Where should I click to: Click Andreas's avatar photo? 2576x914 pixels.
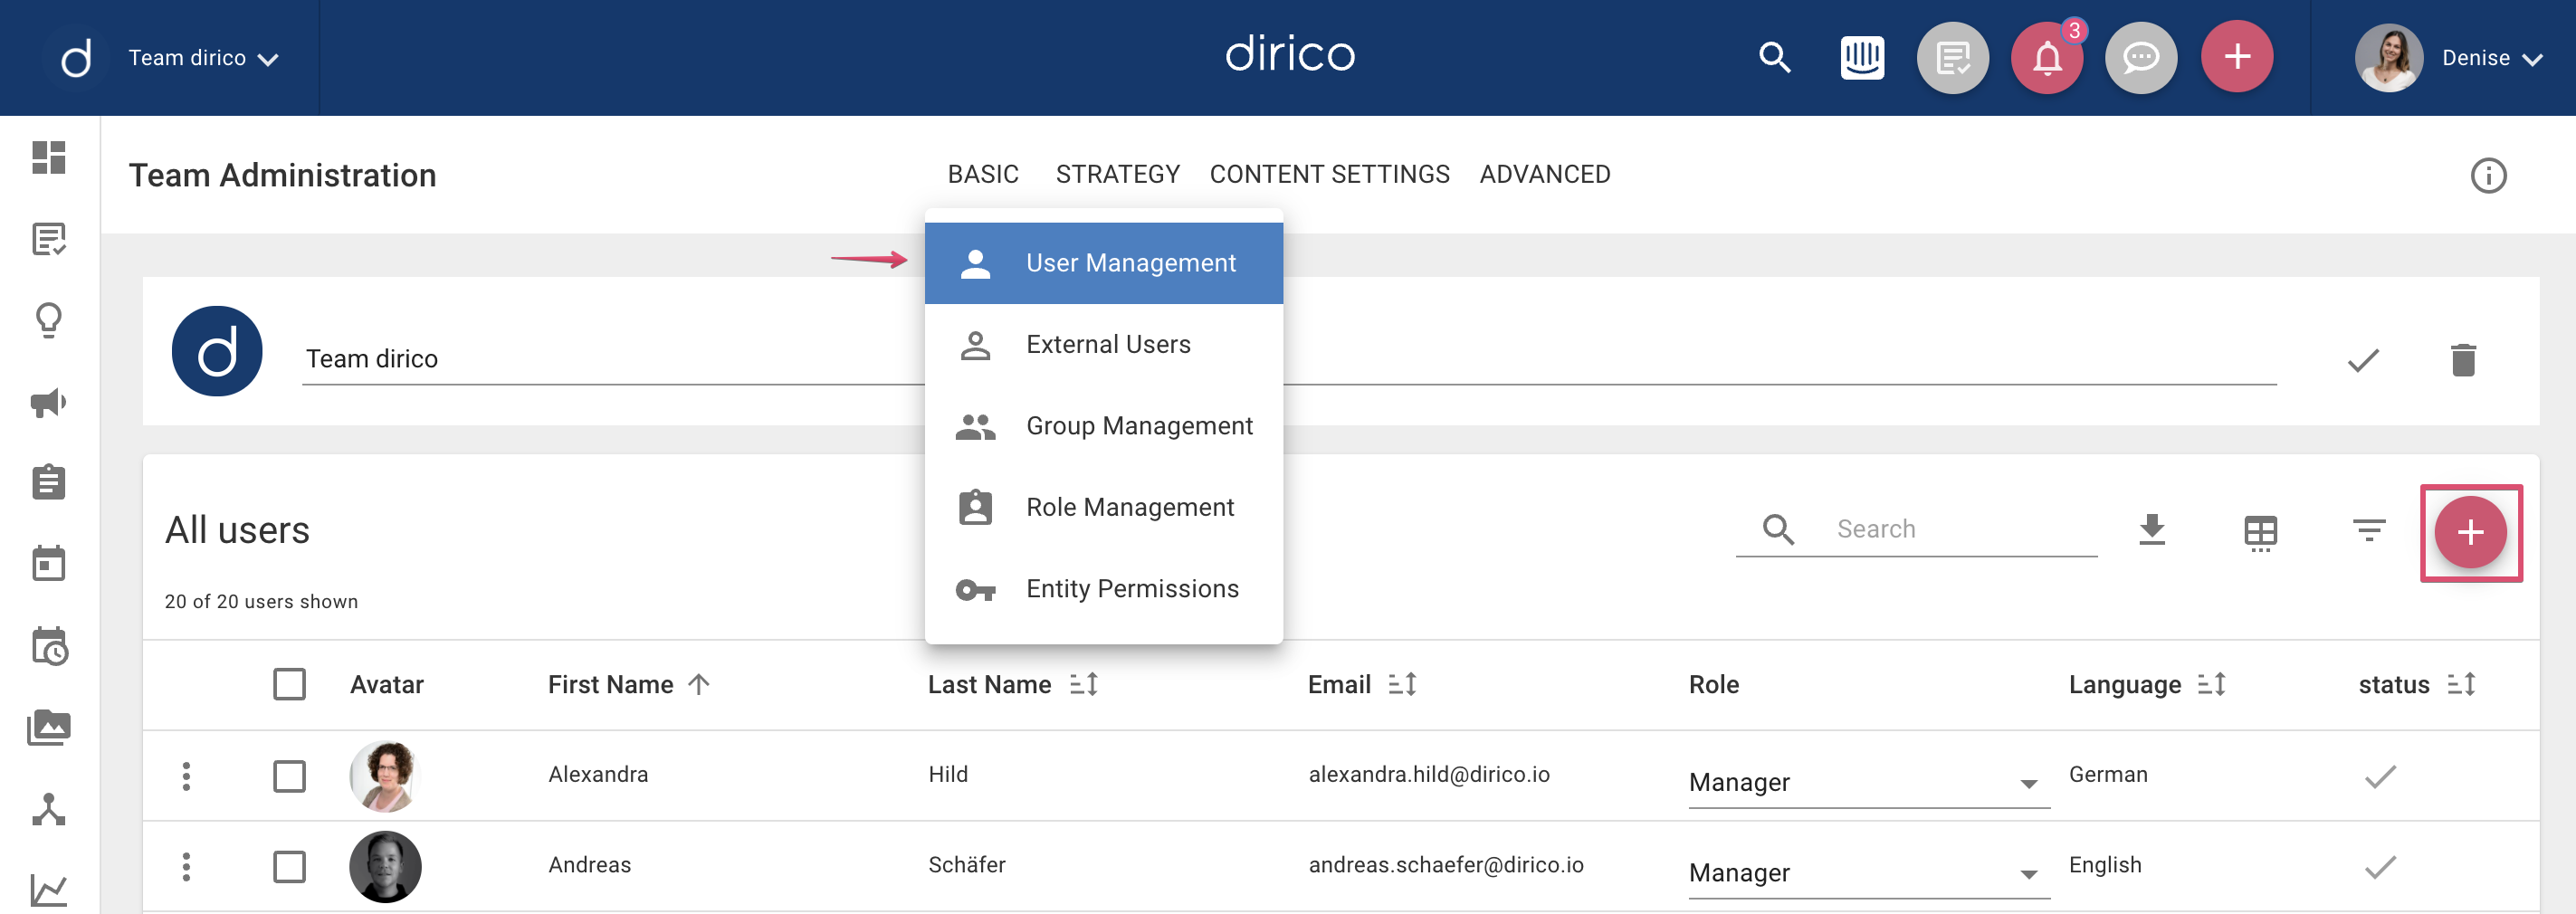tap(385, 866)
